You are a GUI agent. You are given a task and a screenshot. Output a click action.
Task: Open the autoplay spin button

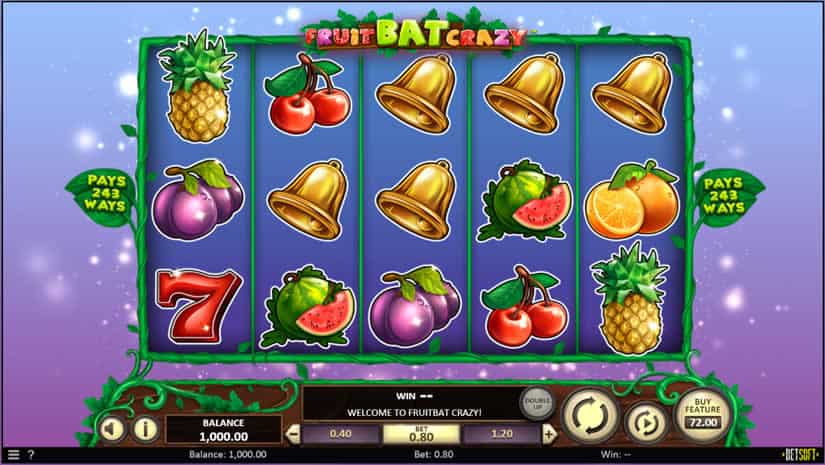point(646,422)
